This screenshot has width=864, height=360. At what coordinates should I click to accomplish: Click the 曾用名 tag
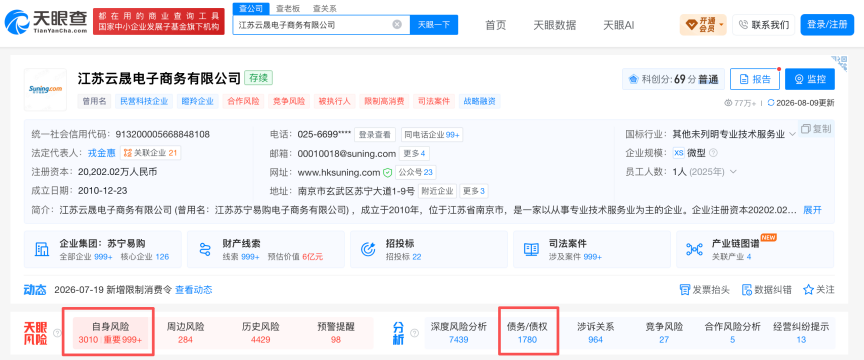point(95,101)
